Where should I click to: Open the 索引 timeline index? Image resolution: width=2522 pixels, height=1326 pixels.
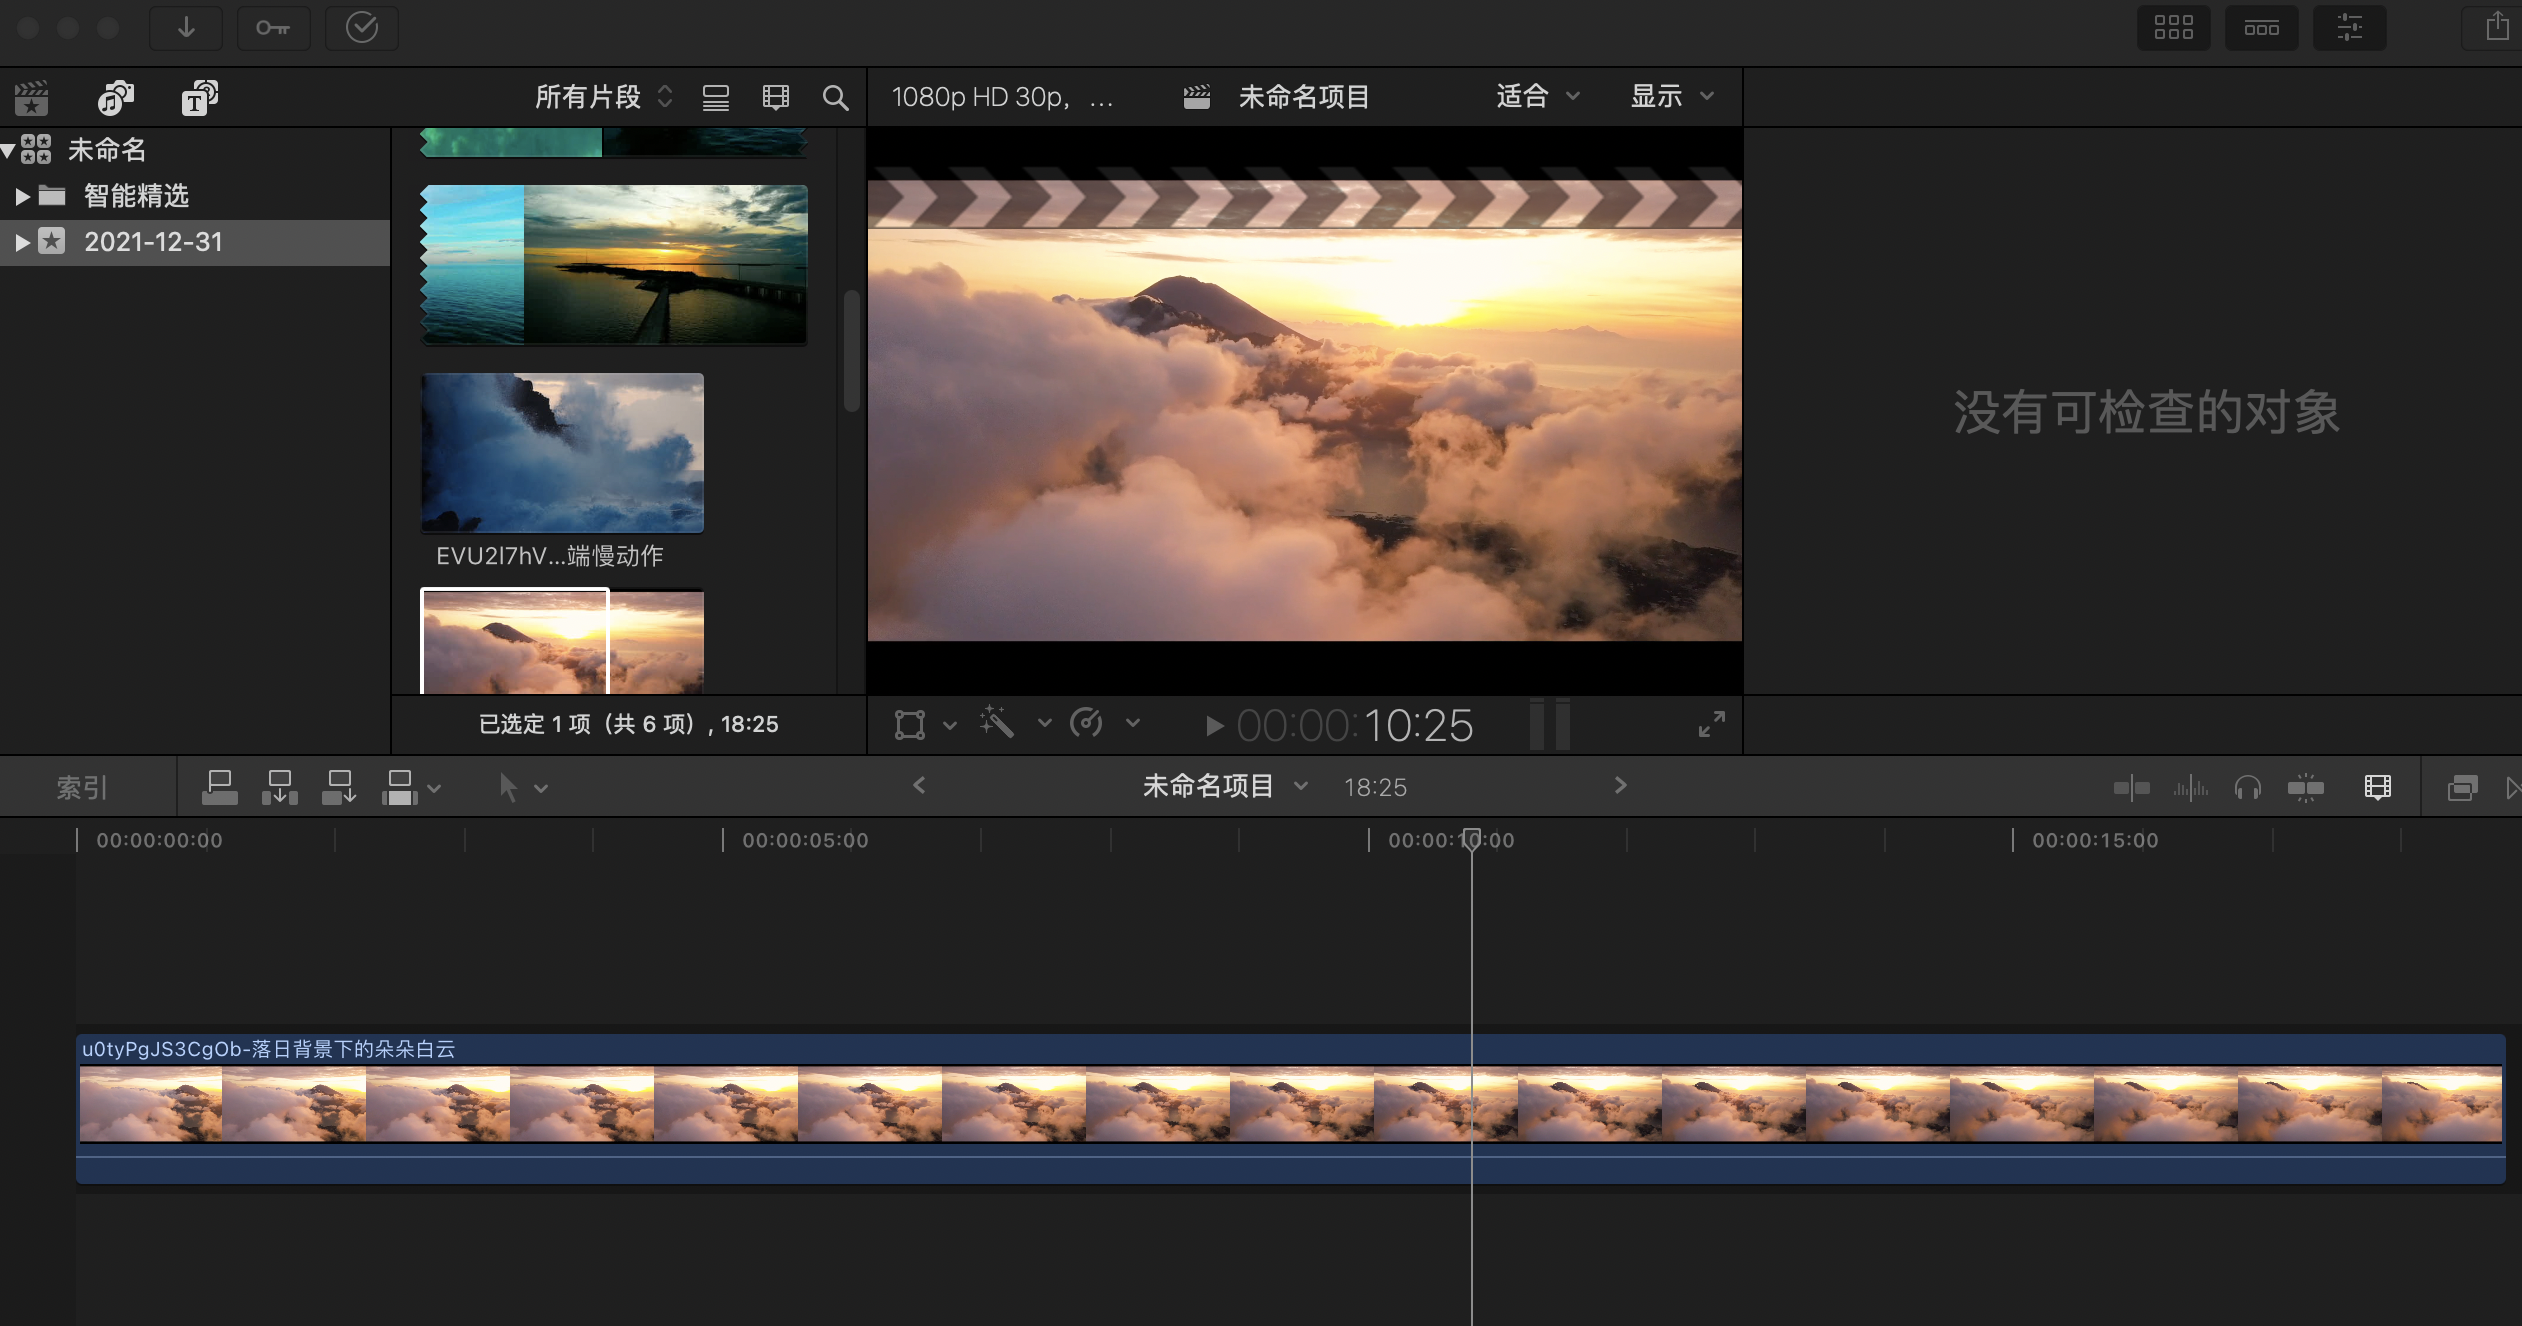coord(82,788)
